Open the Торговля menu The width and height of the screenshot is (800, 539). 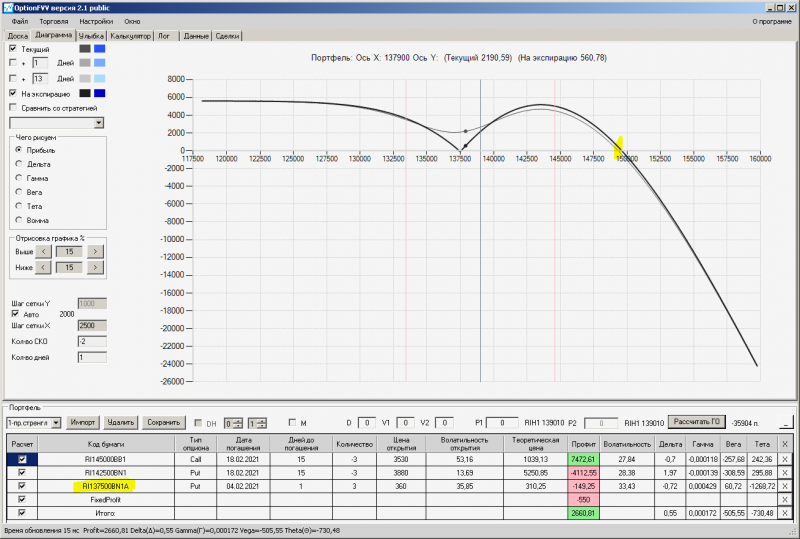[53, 20]
